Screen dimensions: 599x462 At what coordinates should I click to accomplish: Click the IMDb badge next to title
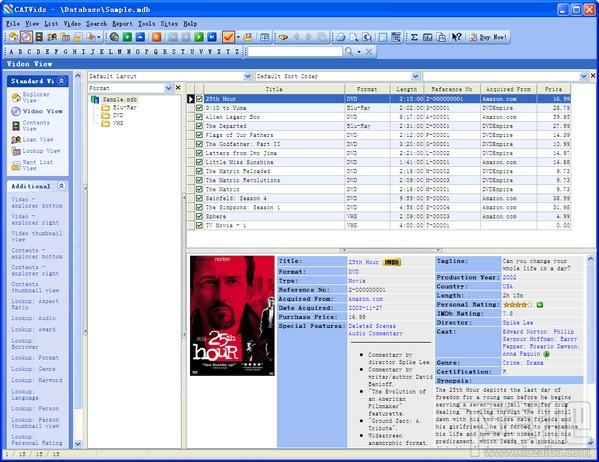coord(392,262)
